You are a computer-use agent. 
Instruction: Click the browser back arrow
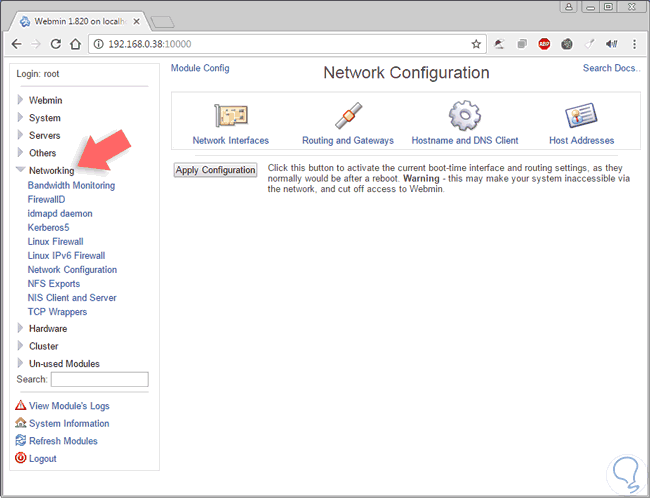pos(17,44)
